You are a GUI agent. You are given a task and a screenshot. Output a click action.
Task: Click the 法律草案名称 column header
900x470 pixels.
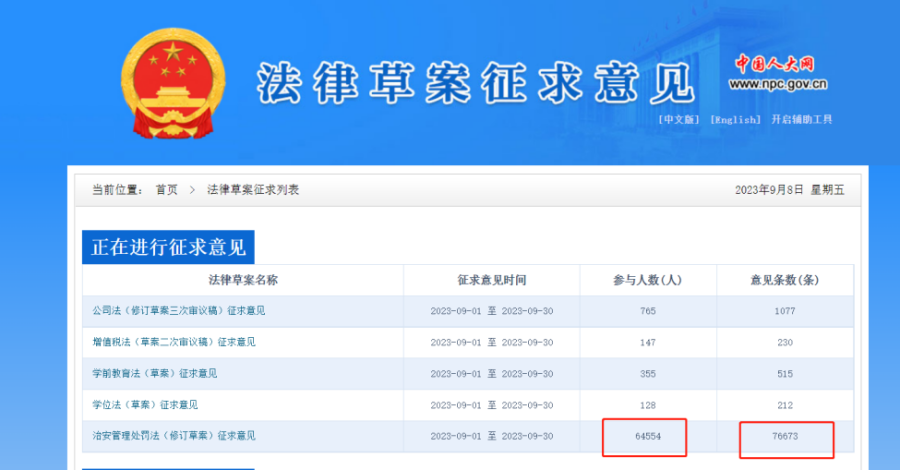tap(243, 280)
